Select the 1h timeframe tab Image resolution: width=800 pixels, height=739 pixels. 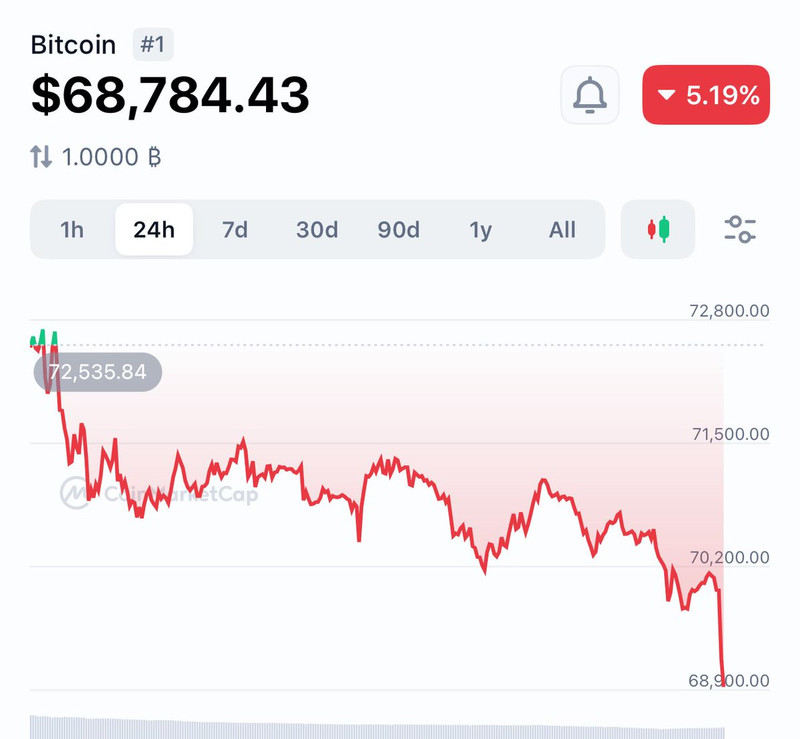tap(72, 230)
